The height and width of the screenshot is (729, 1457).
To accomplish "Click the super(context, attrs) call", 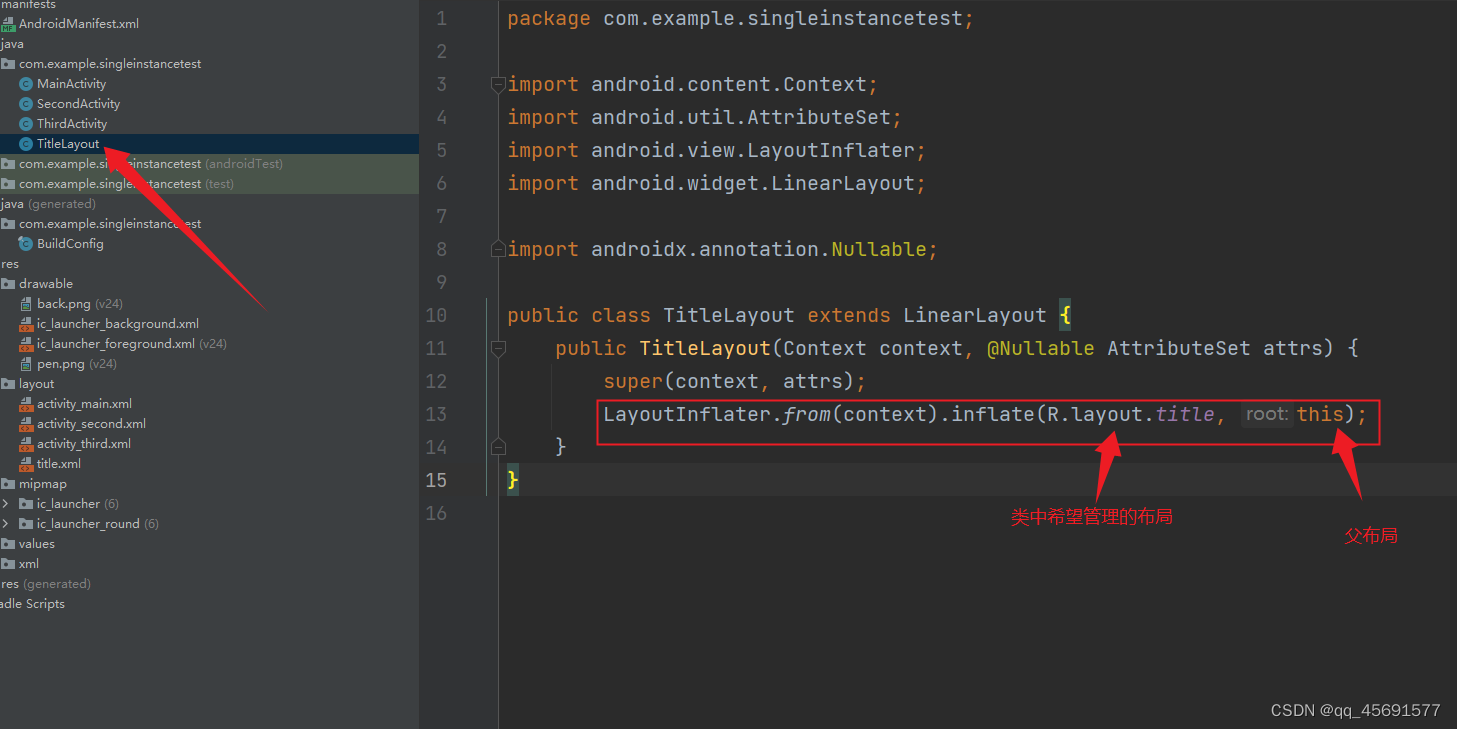I will click(734, 381).
